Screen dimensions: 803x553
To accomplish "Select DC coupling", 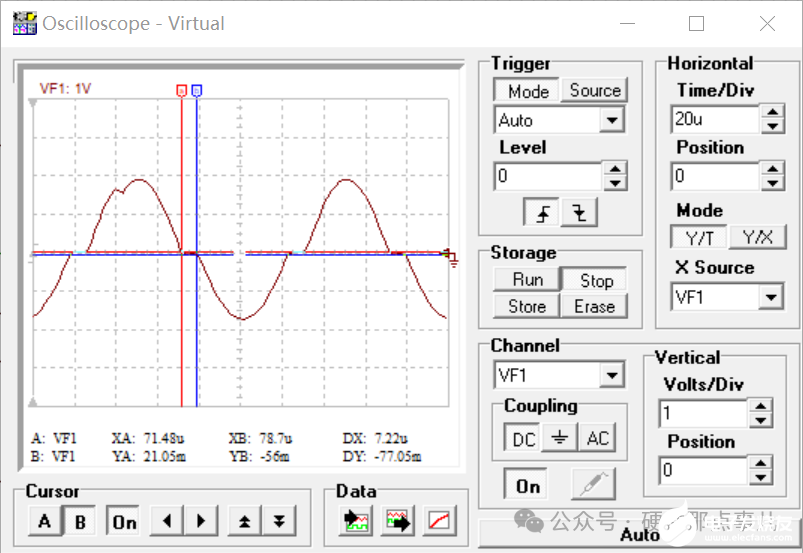I will 522,438.
